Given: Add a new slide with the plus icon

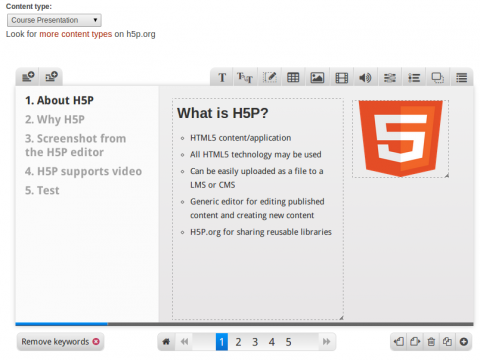Looking at the screenshot, I should (x=464, y=342).
